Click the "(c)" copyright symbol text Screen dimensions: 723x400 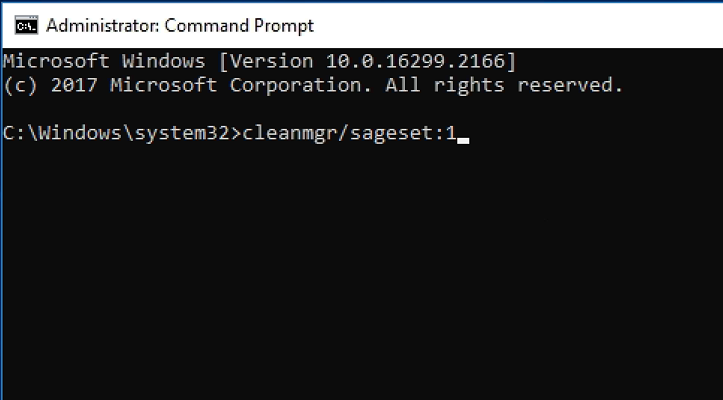21,85
